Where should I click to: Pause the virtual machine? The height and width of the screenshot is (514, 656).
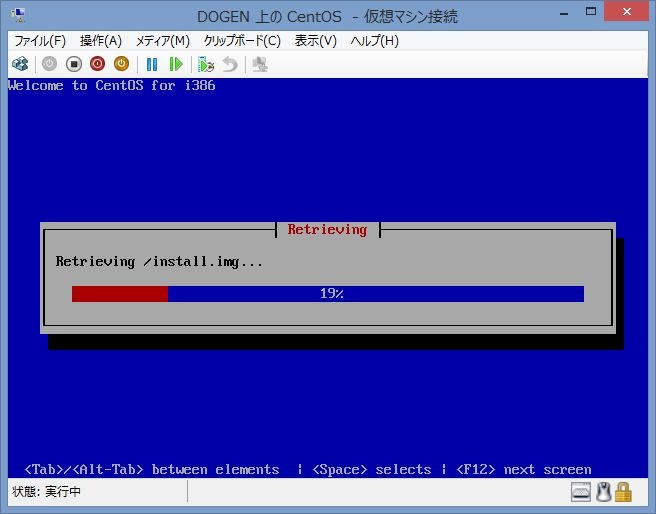coord(152,64)
